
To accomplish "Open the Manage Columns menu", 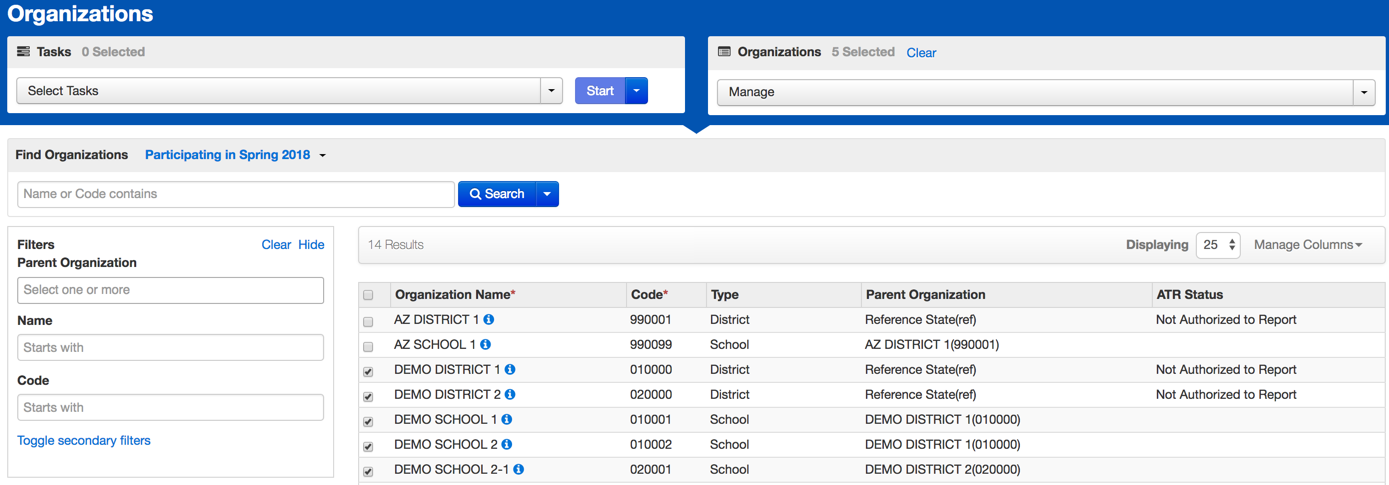I will tap(1307, 245).
